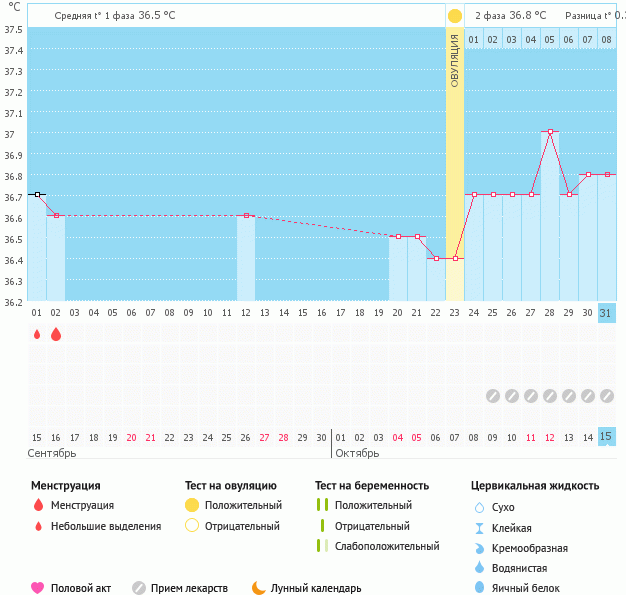Click the menstruation drop on cycle day 02
Viewport: 626px width, 595px height.
point(56,335)
